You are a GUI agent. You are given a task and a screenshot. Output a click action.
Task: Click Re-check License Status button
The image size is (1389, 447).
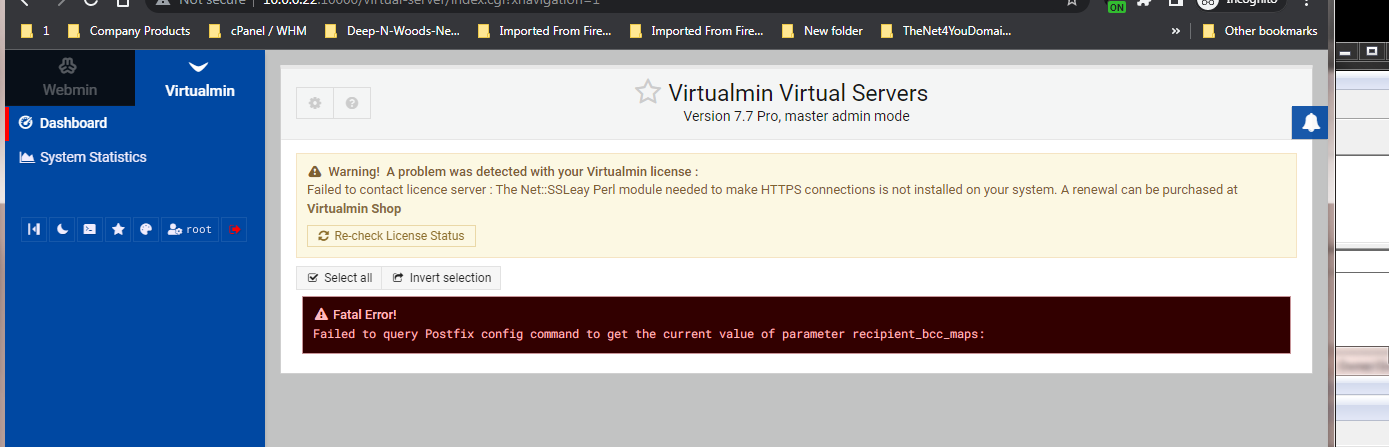[x=391, y=236]
